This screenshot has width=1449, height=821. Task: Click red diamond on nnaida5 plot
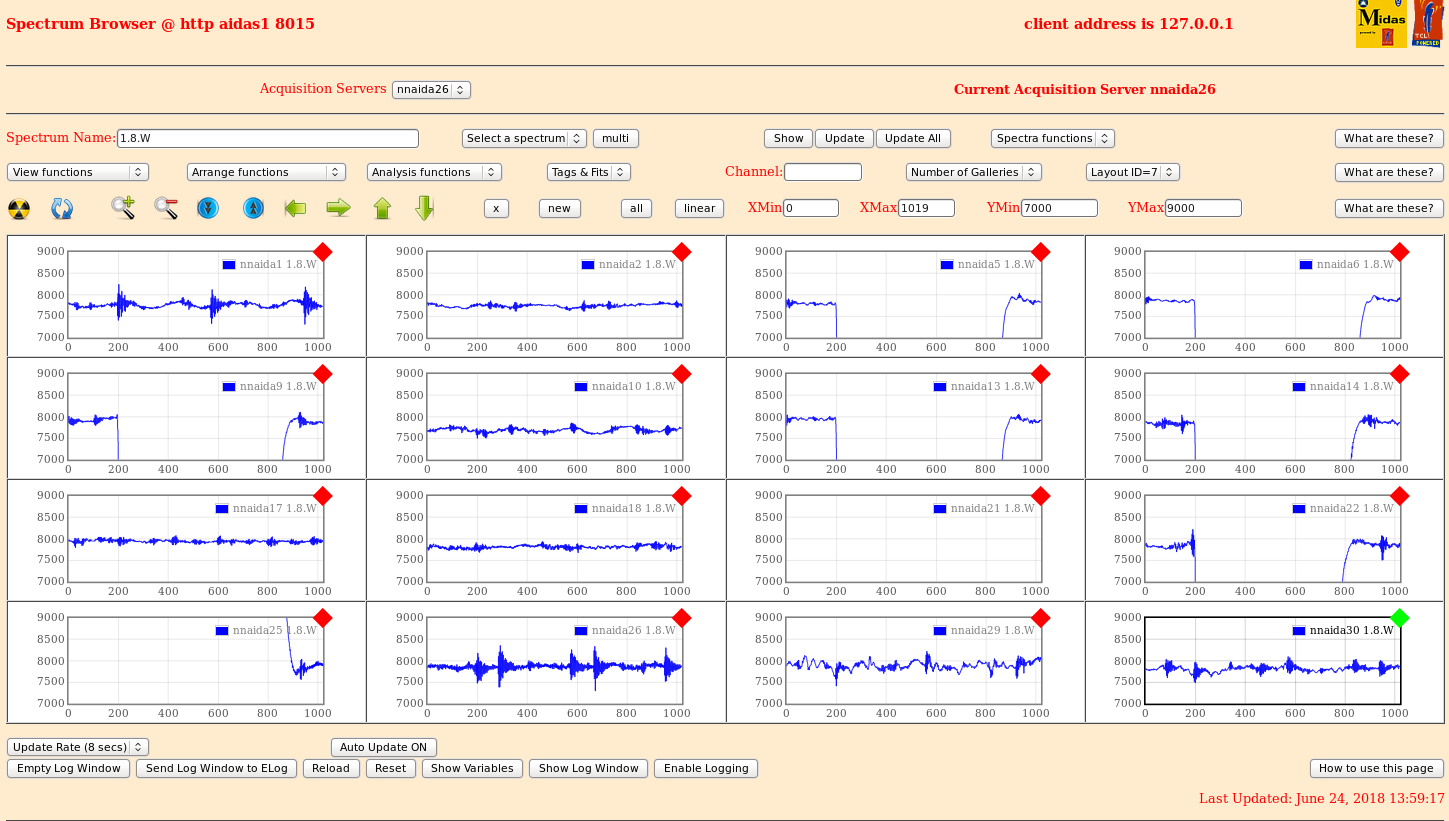[x=1040, y=252]
